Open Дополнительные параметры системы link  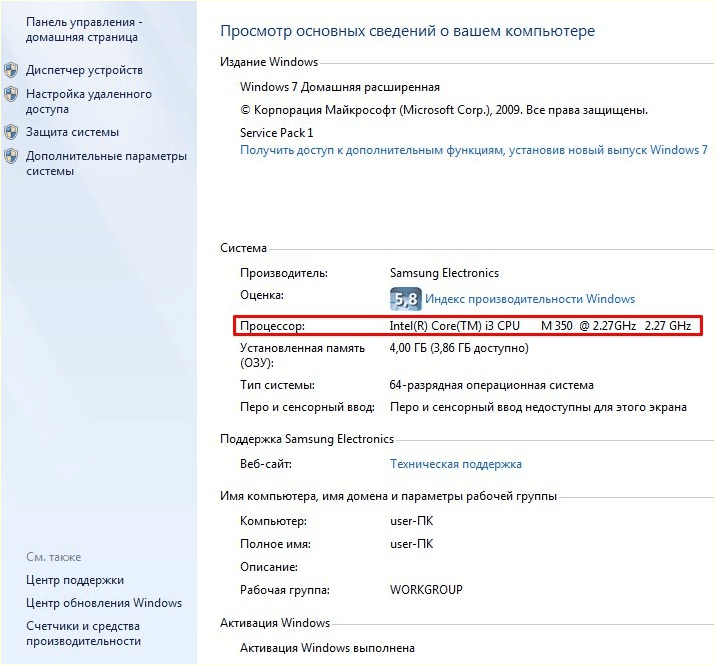(106, 163)
